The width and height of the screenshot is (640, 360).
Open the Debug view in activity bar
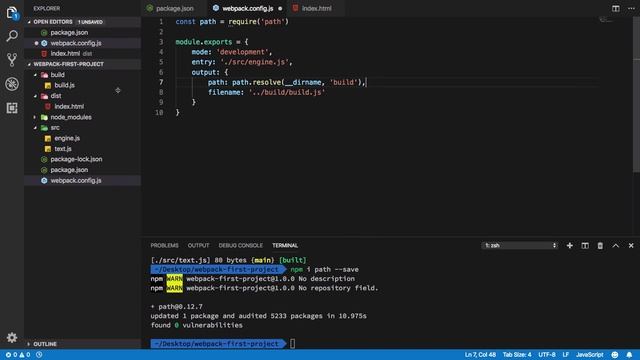click(12, 84)
